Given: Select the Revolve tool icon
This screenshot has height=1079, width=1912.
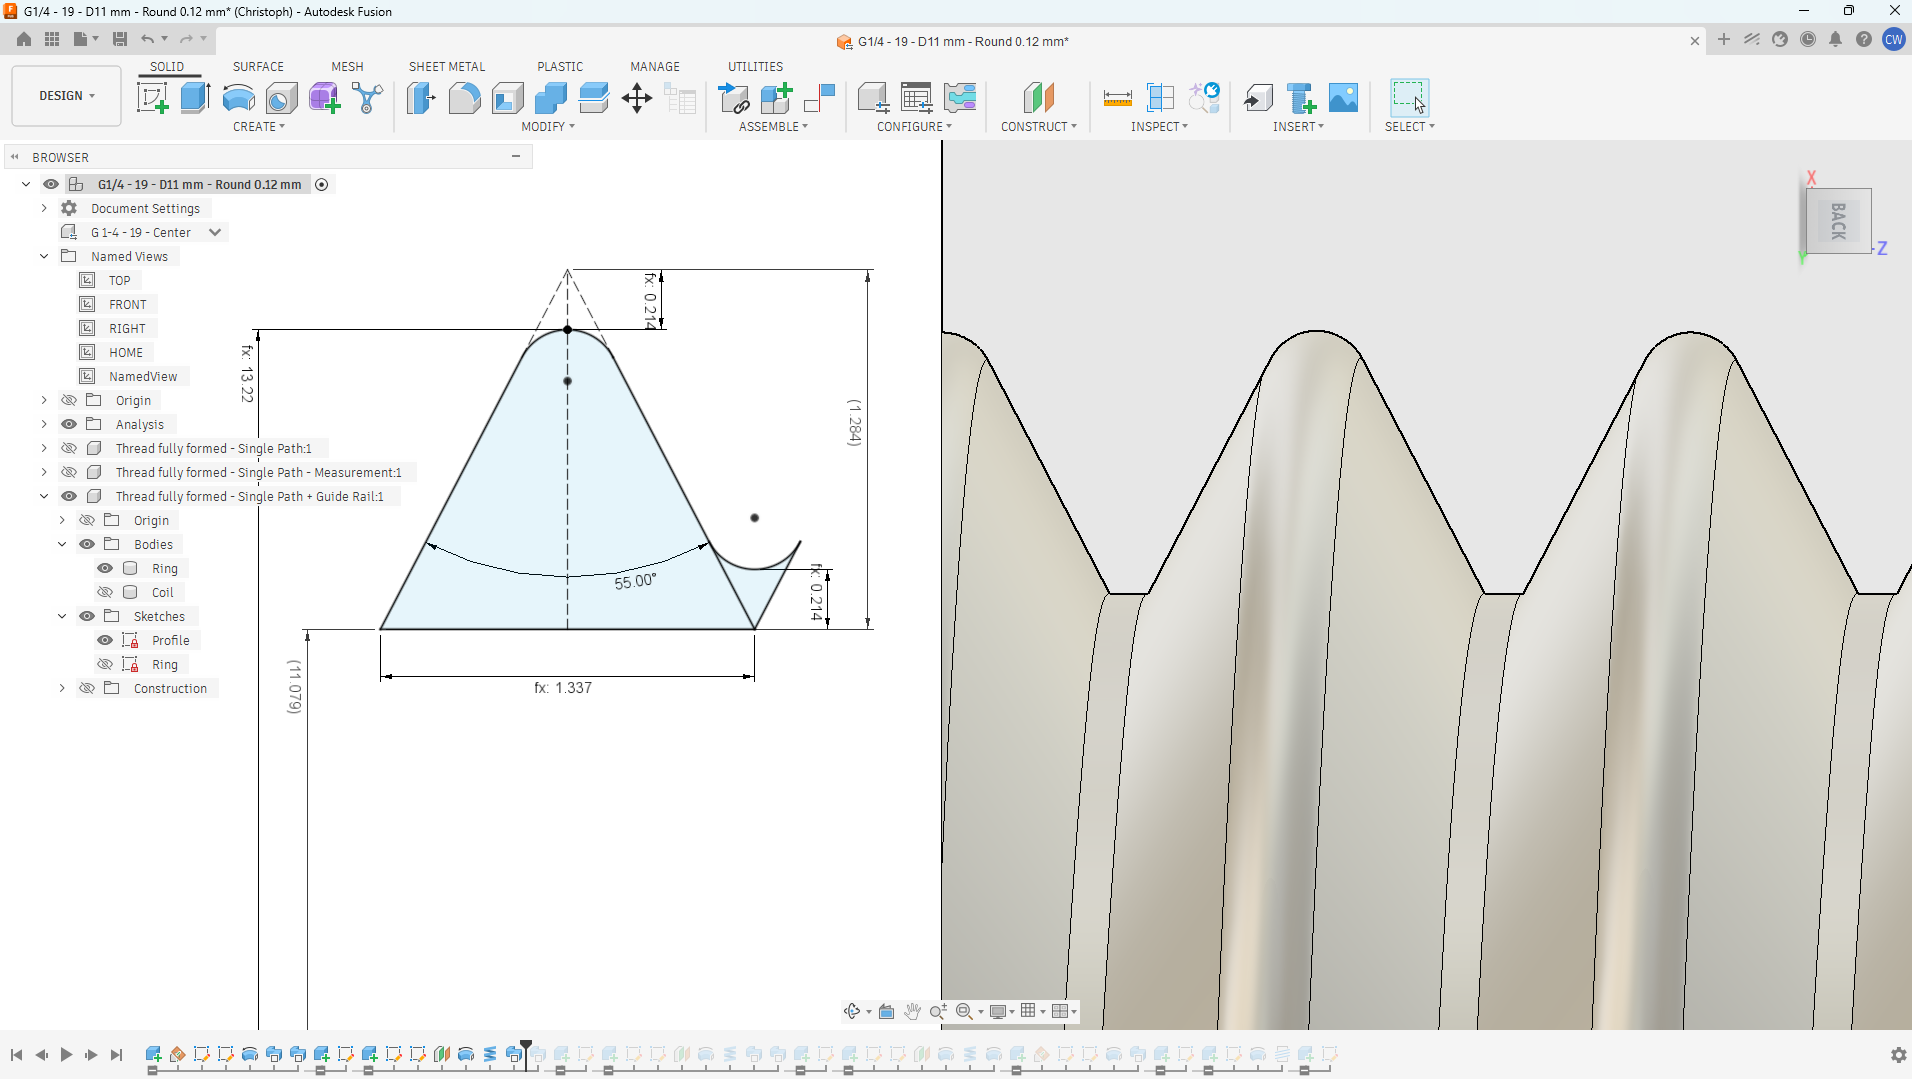Looking at the screenshot, I should pos(238,98).
